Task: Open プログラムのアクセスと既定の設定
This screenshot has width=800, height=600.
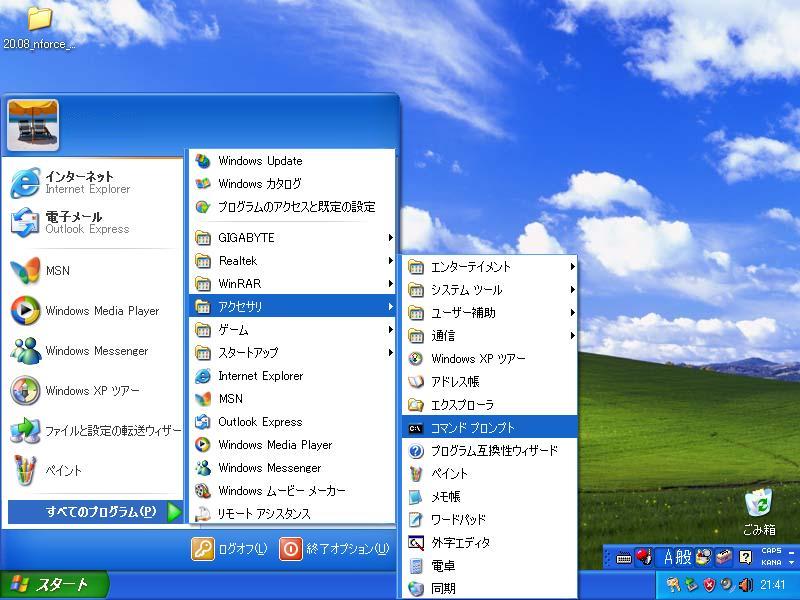Action: coord(292,207)
